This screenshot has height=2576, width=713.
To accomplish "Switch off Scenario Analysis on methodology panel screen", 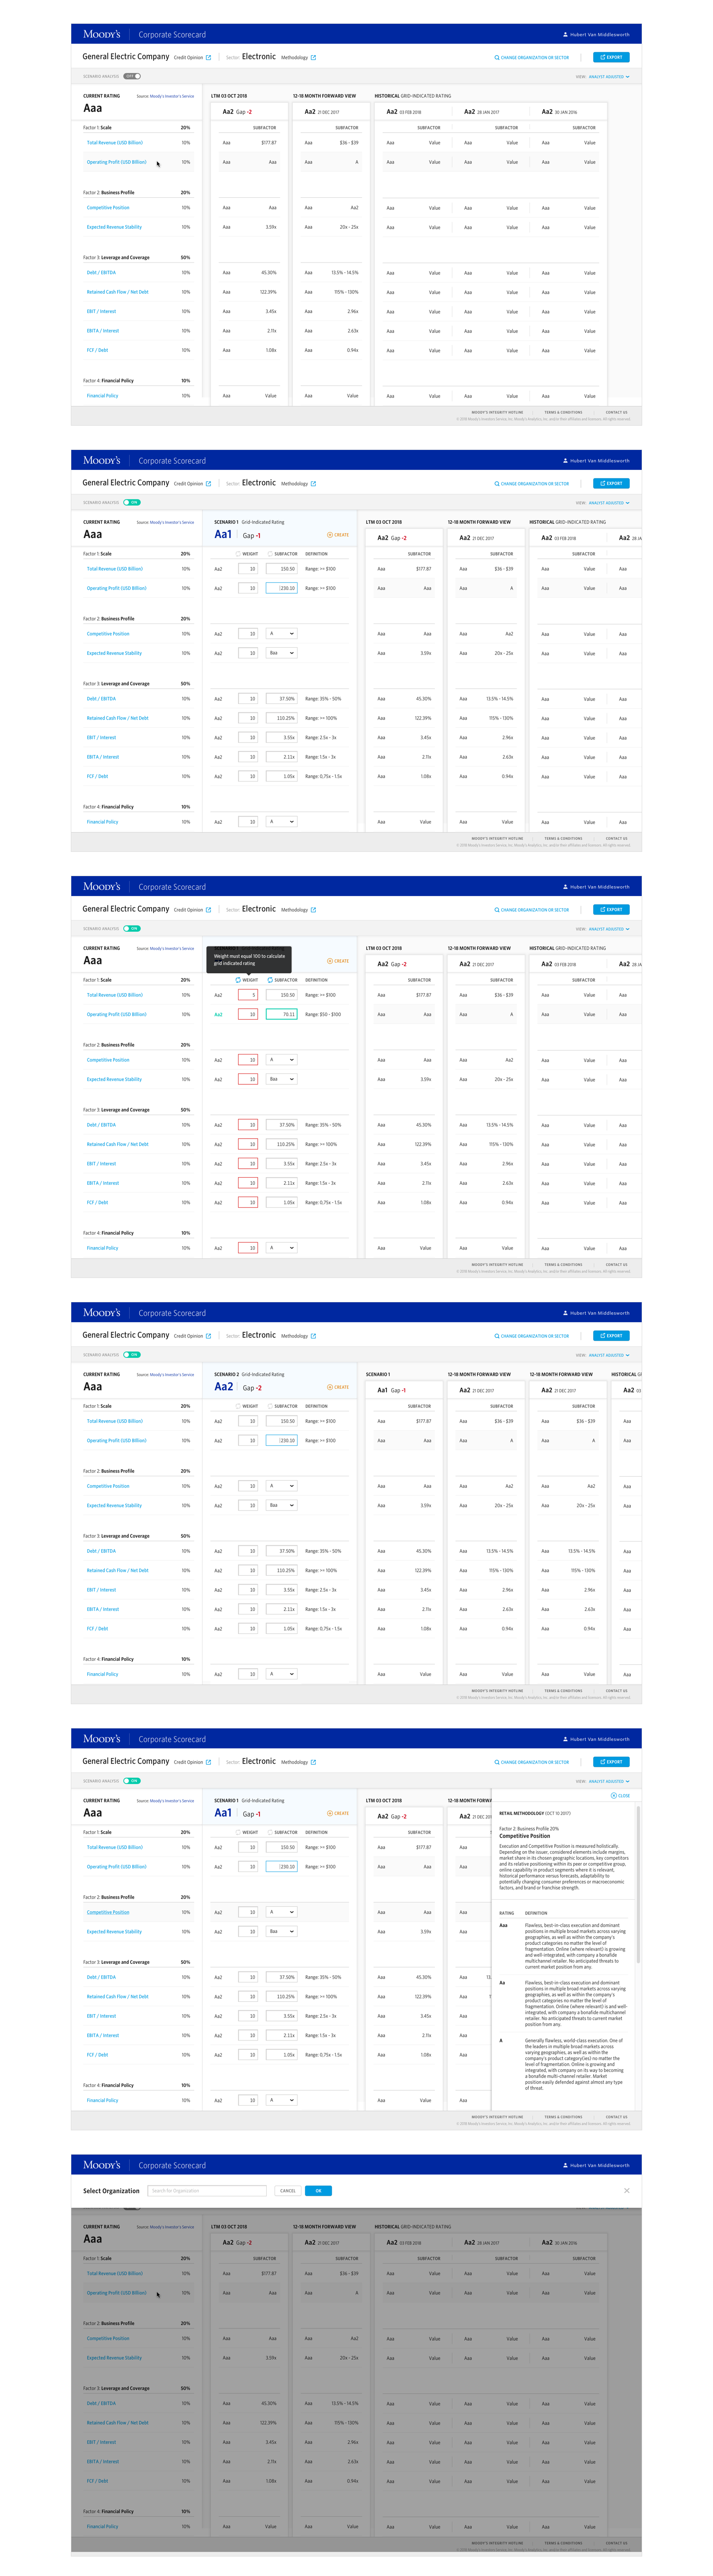I will 132,1781.
